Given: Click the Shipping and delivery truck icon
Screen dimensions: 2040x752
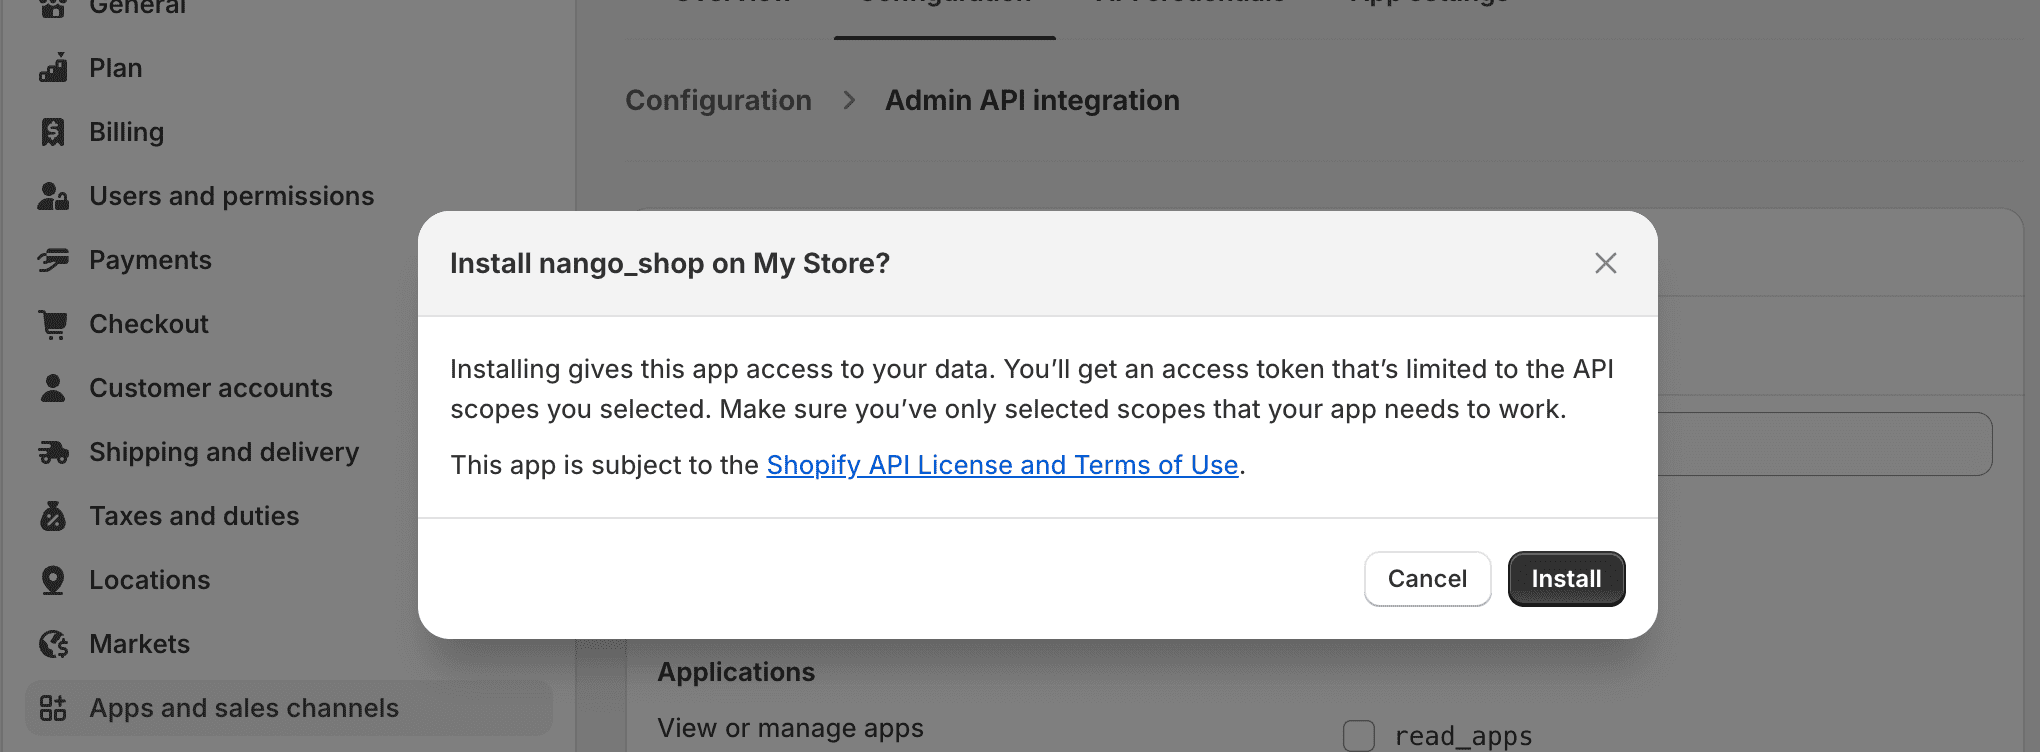Looking at the screenshot, I should [x=53, y=452].
